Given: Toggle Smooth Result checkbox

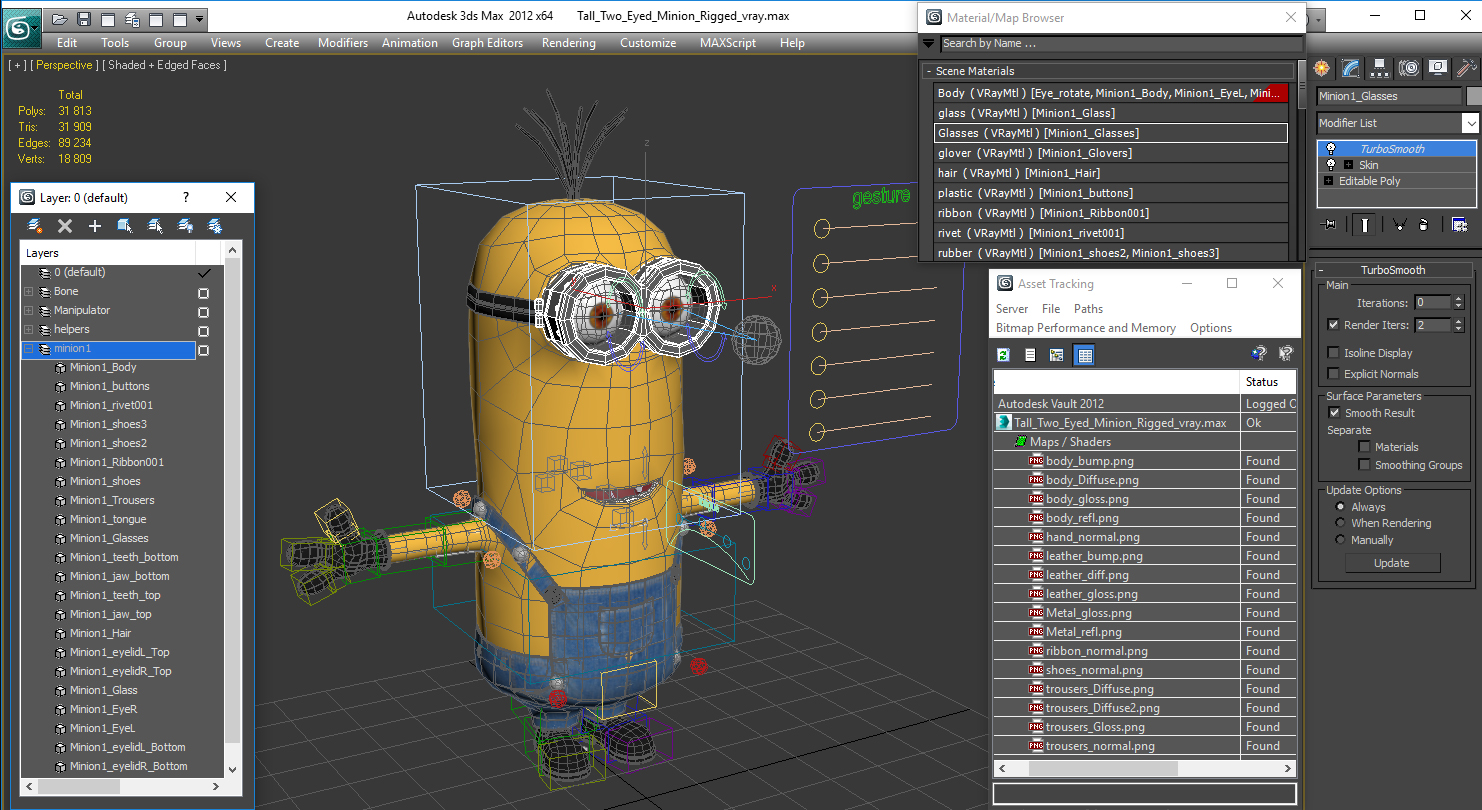Looking at the screenshot, I should (x=1333, y=413).
